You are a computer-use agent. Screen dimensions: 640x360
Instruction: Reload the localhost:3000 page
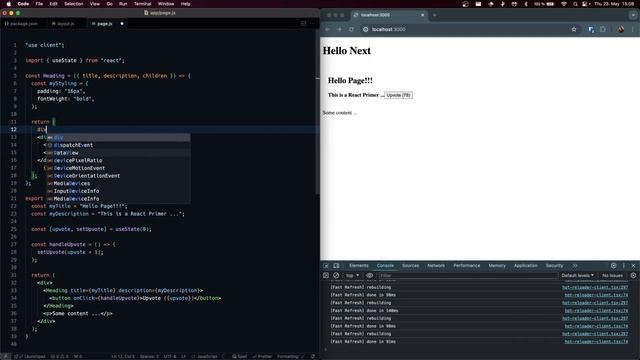coord(351,29)
